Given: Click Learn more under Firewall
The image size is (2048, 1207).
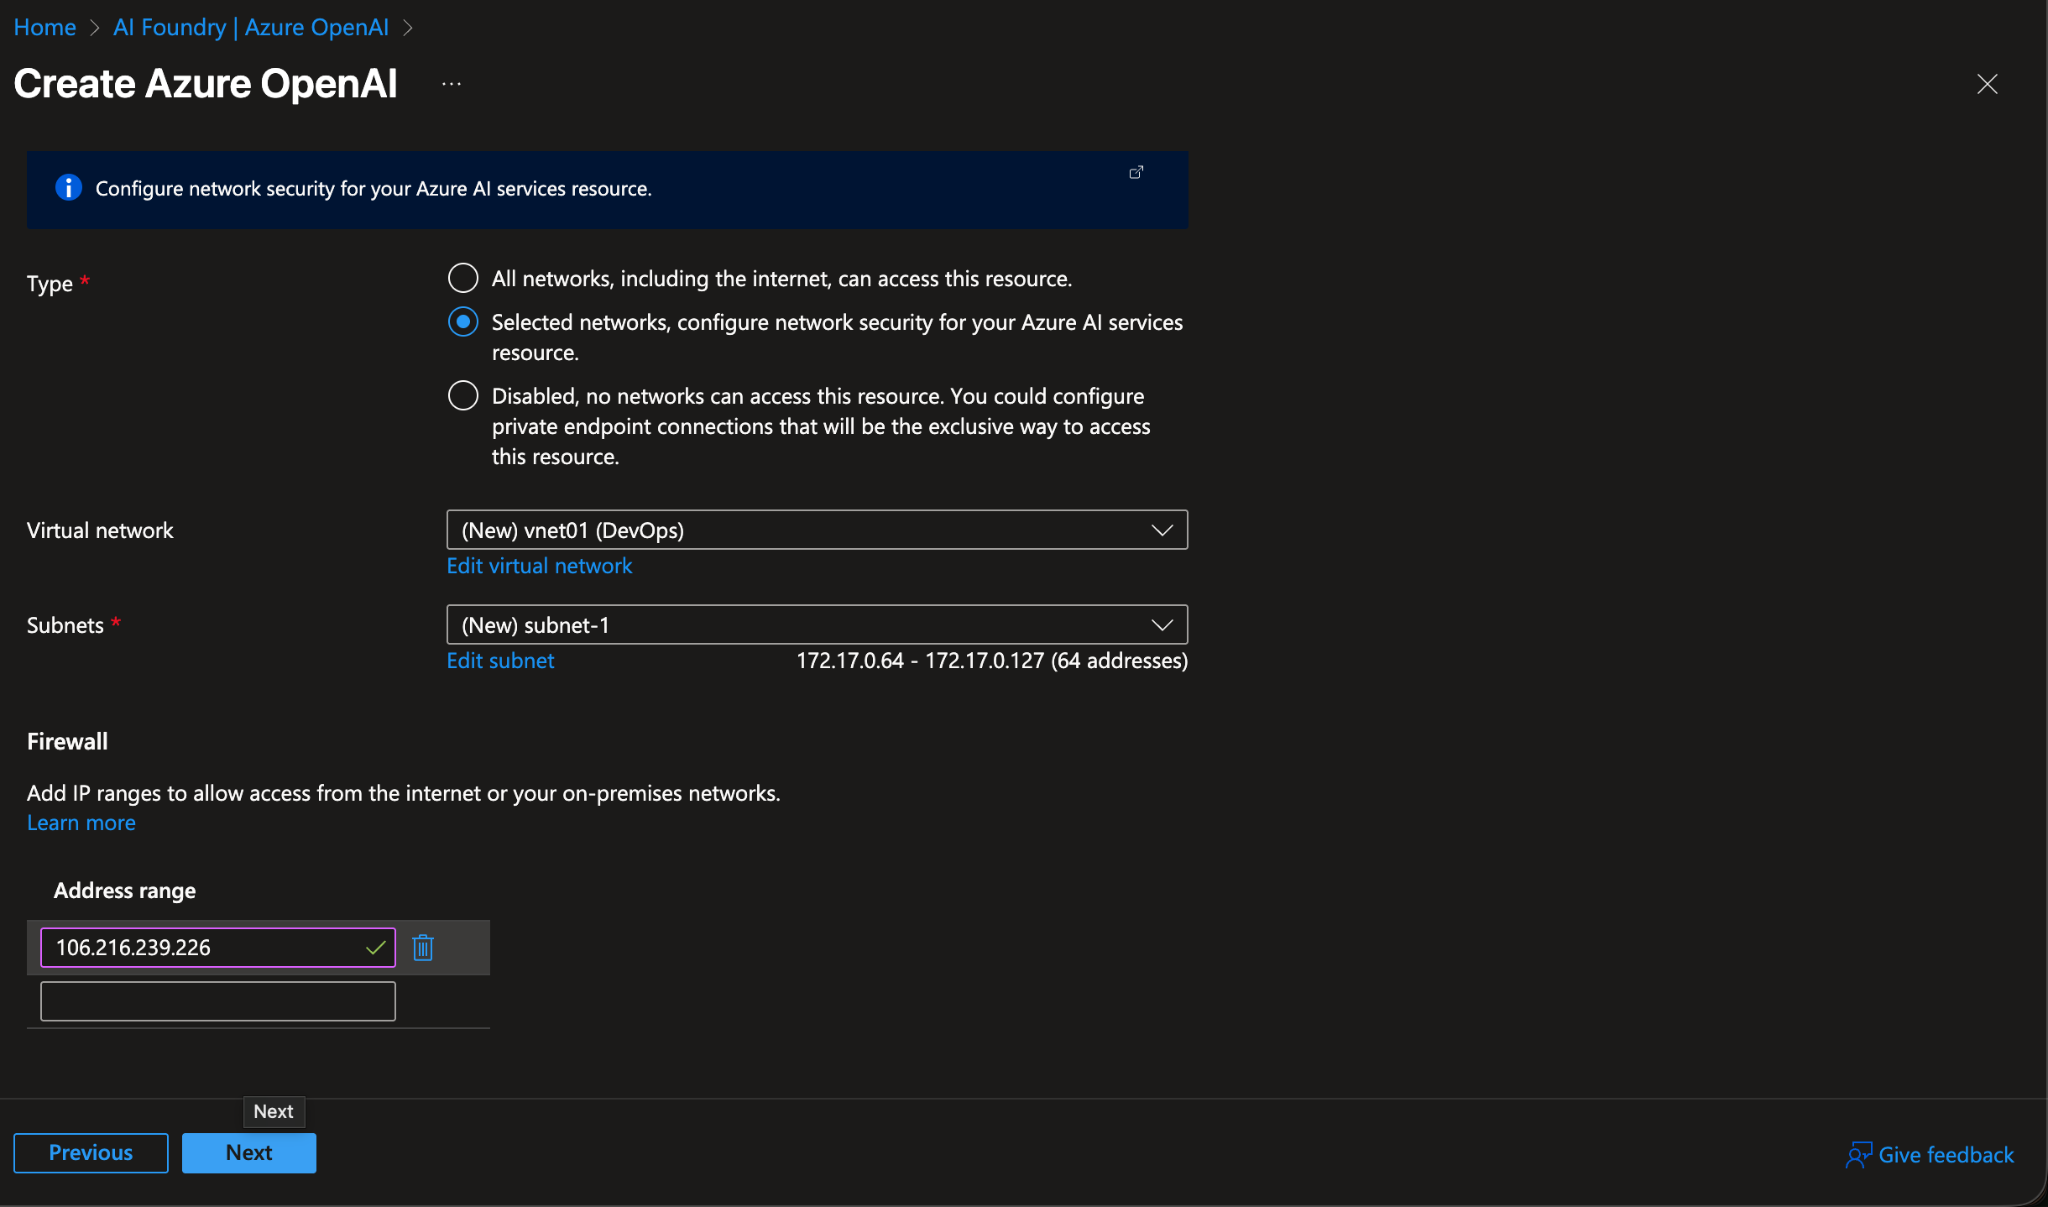Looking at the screenshot, I should [80, 822].
